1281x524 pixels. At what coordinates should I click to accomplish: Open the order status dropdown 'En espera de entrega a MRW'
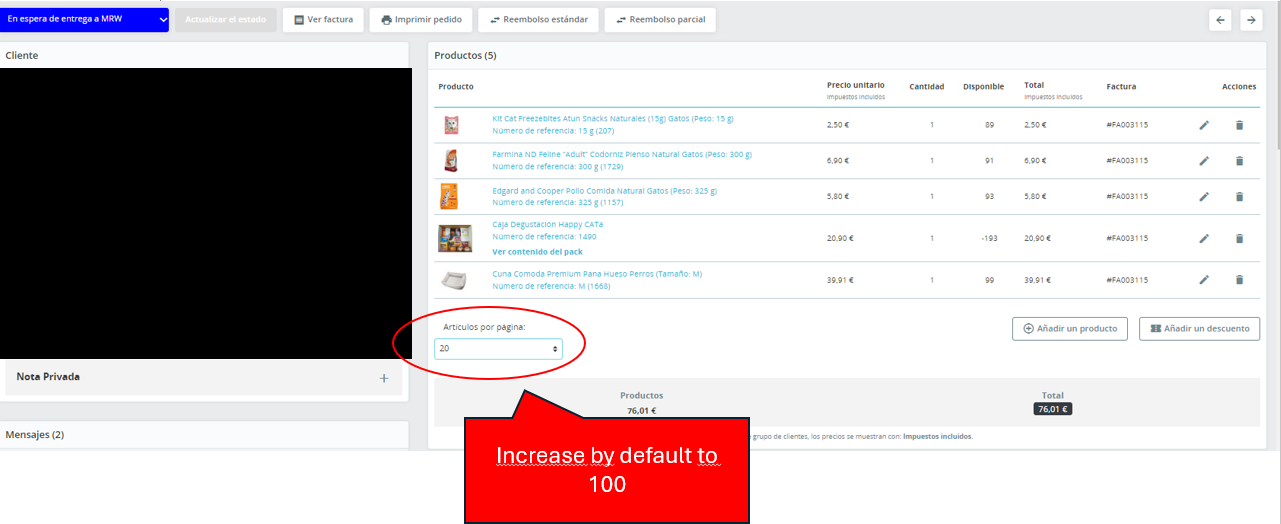85,19
